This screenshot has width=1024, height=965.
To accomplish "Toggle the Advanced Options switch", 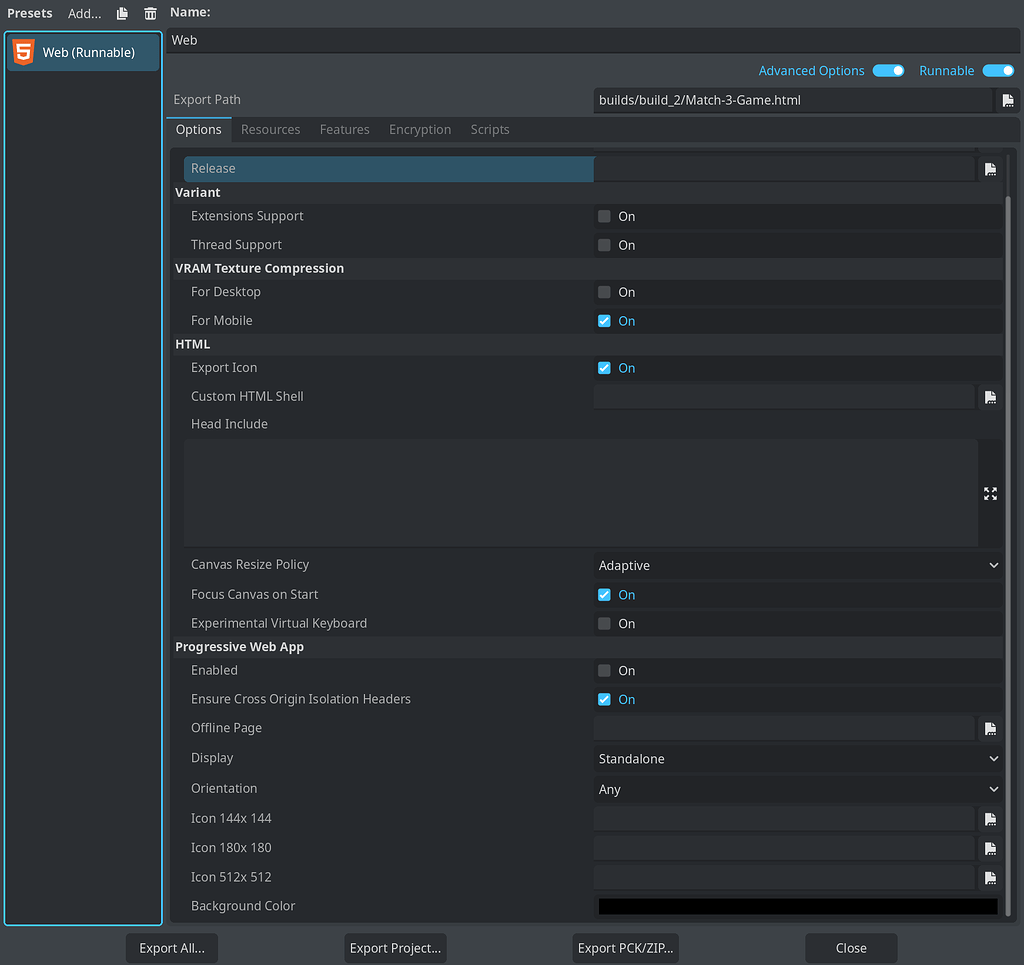I will click(888, 70).
